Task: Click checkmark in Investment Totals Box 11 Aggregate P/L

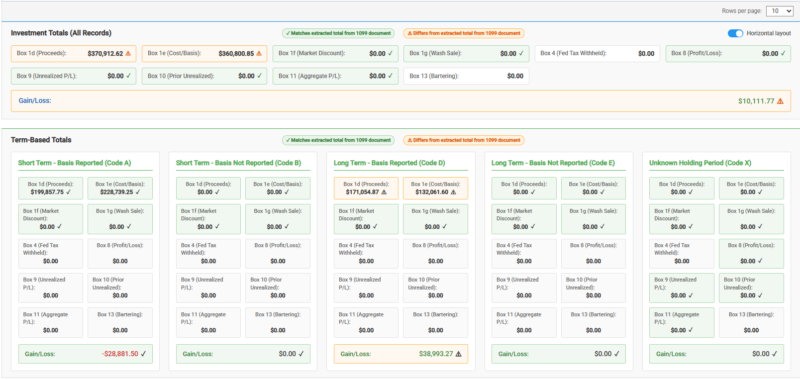Action: coord(390,76)
